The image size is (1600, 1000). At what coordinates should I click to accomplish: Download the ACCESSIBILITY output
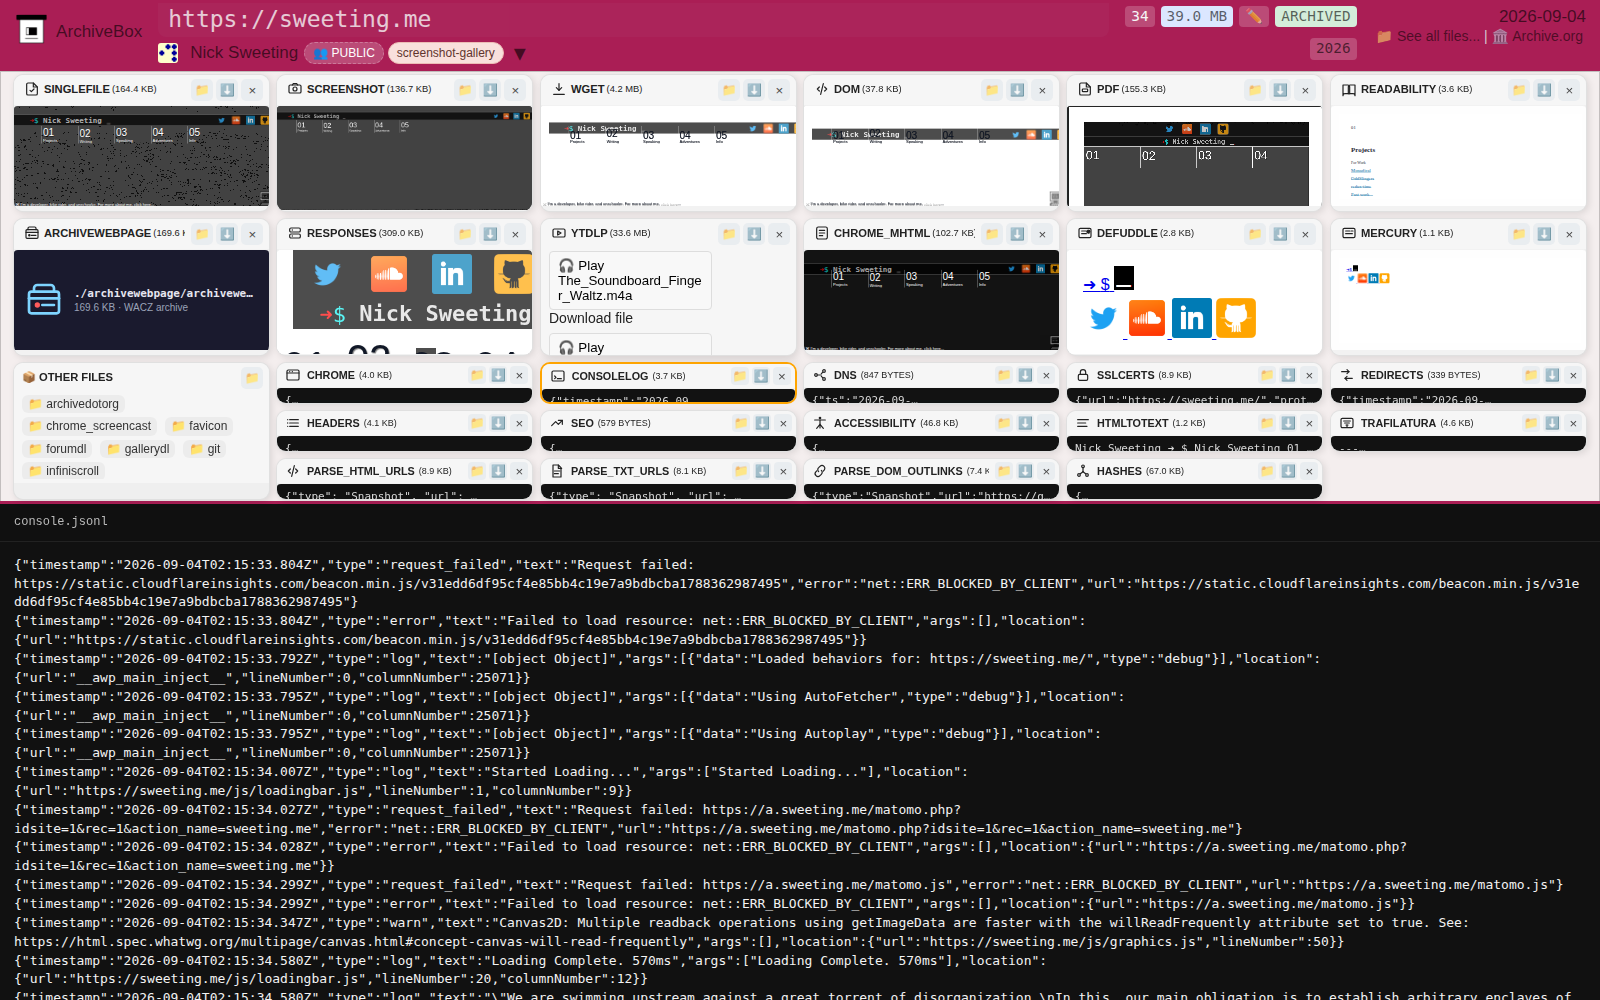click(x=1025, y=423)
